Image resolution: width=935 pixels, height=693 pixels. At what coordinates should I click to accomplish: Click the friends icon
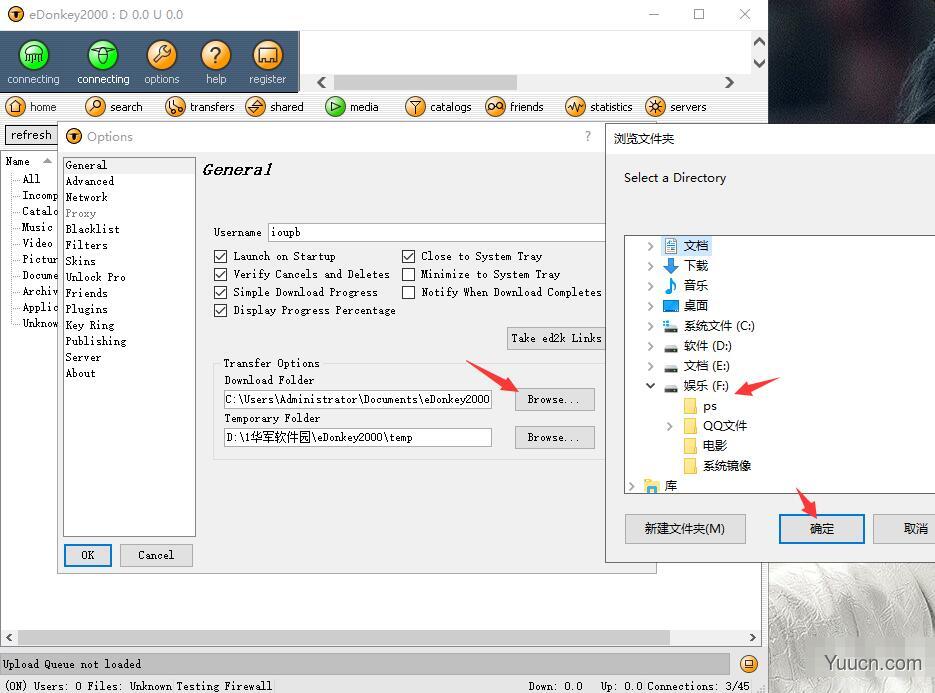click(495, 107)
